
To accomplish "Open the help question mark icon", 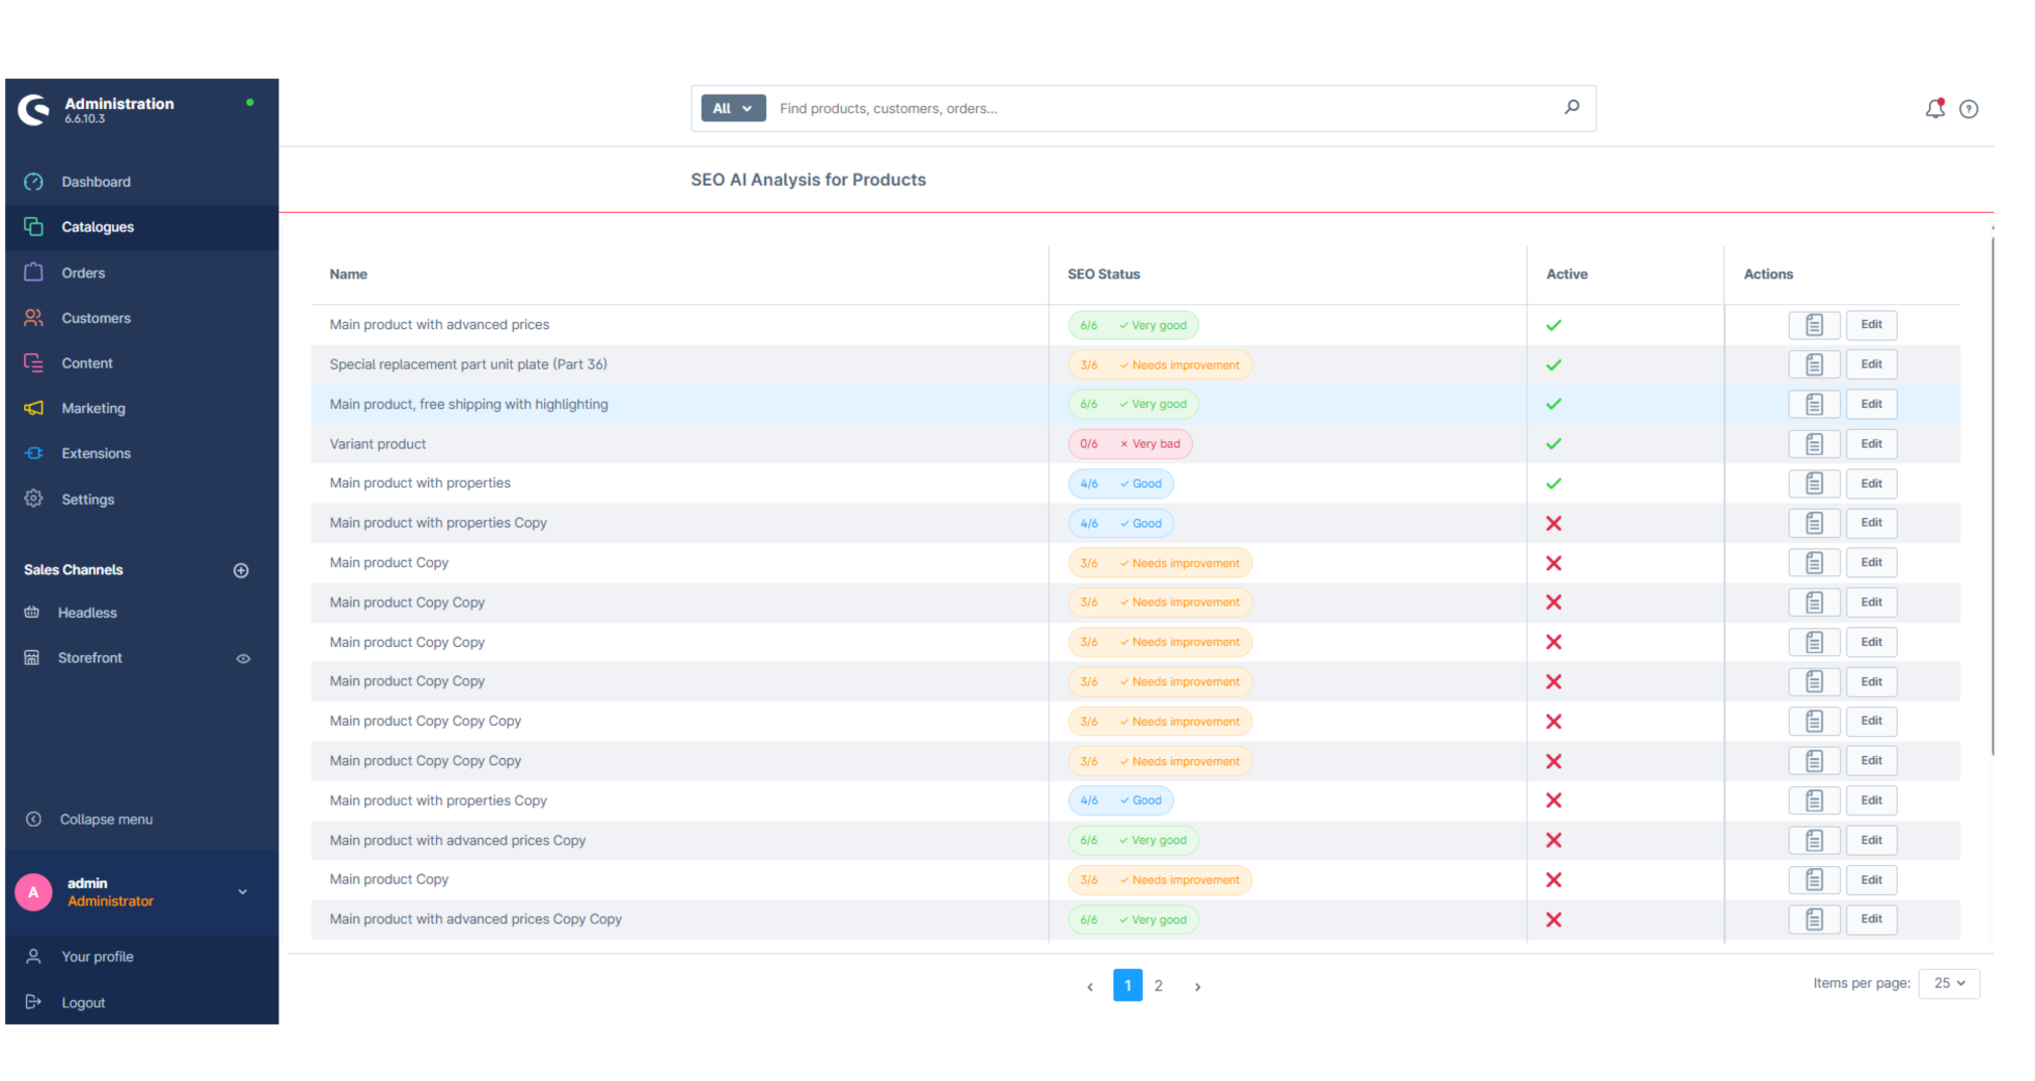I will (x=1968, y=109).
